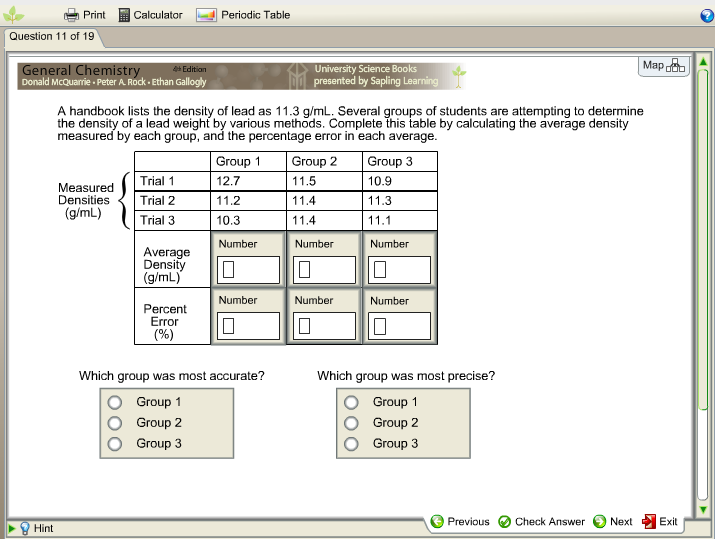The width and height of the screenshot is (715, 539).
Task: Go to the Next question
Action: pos(612,521)
